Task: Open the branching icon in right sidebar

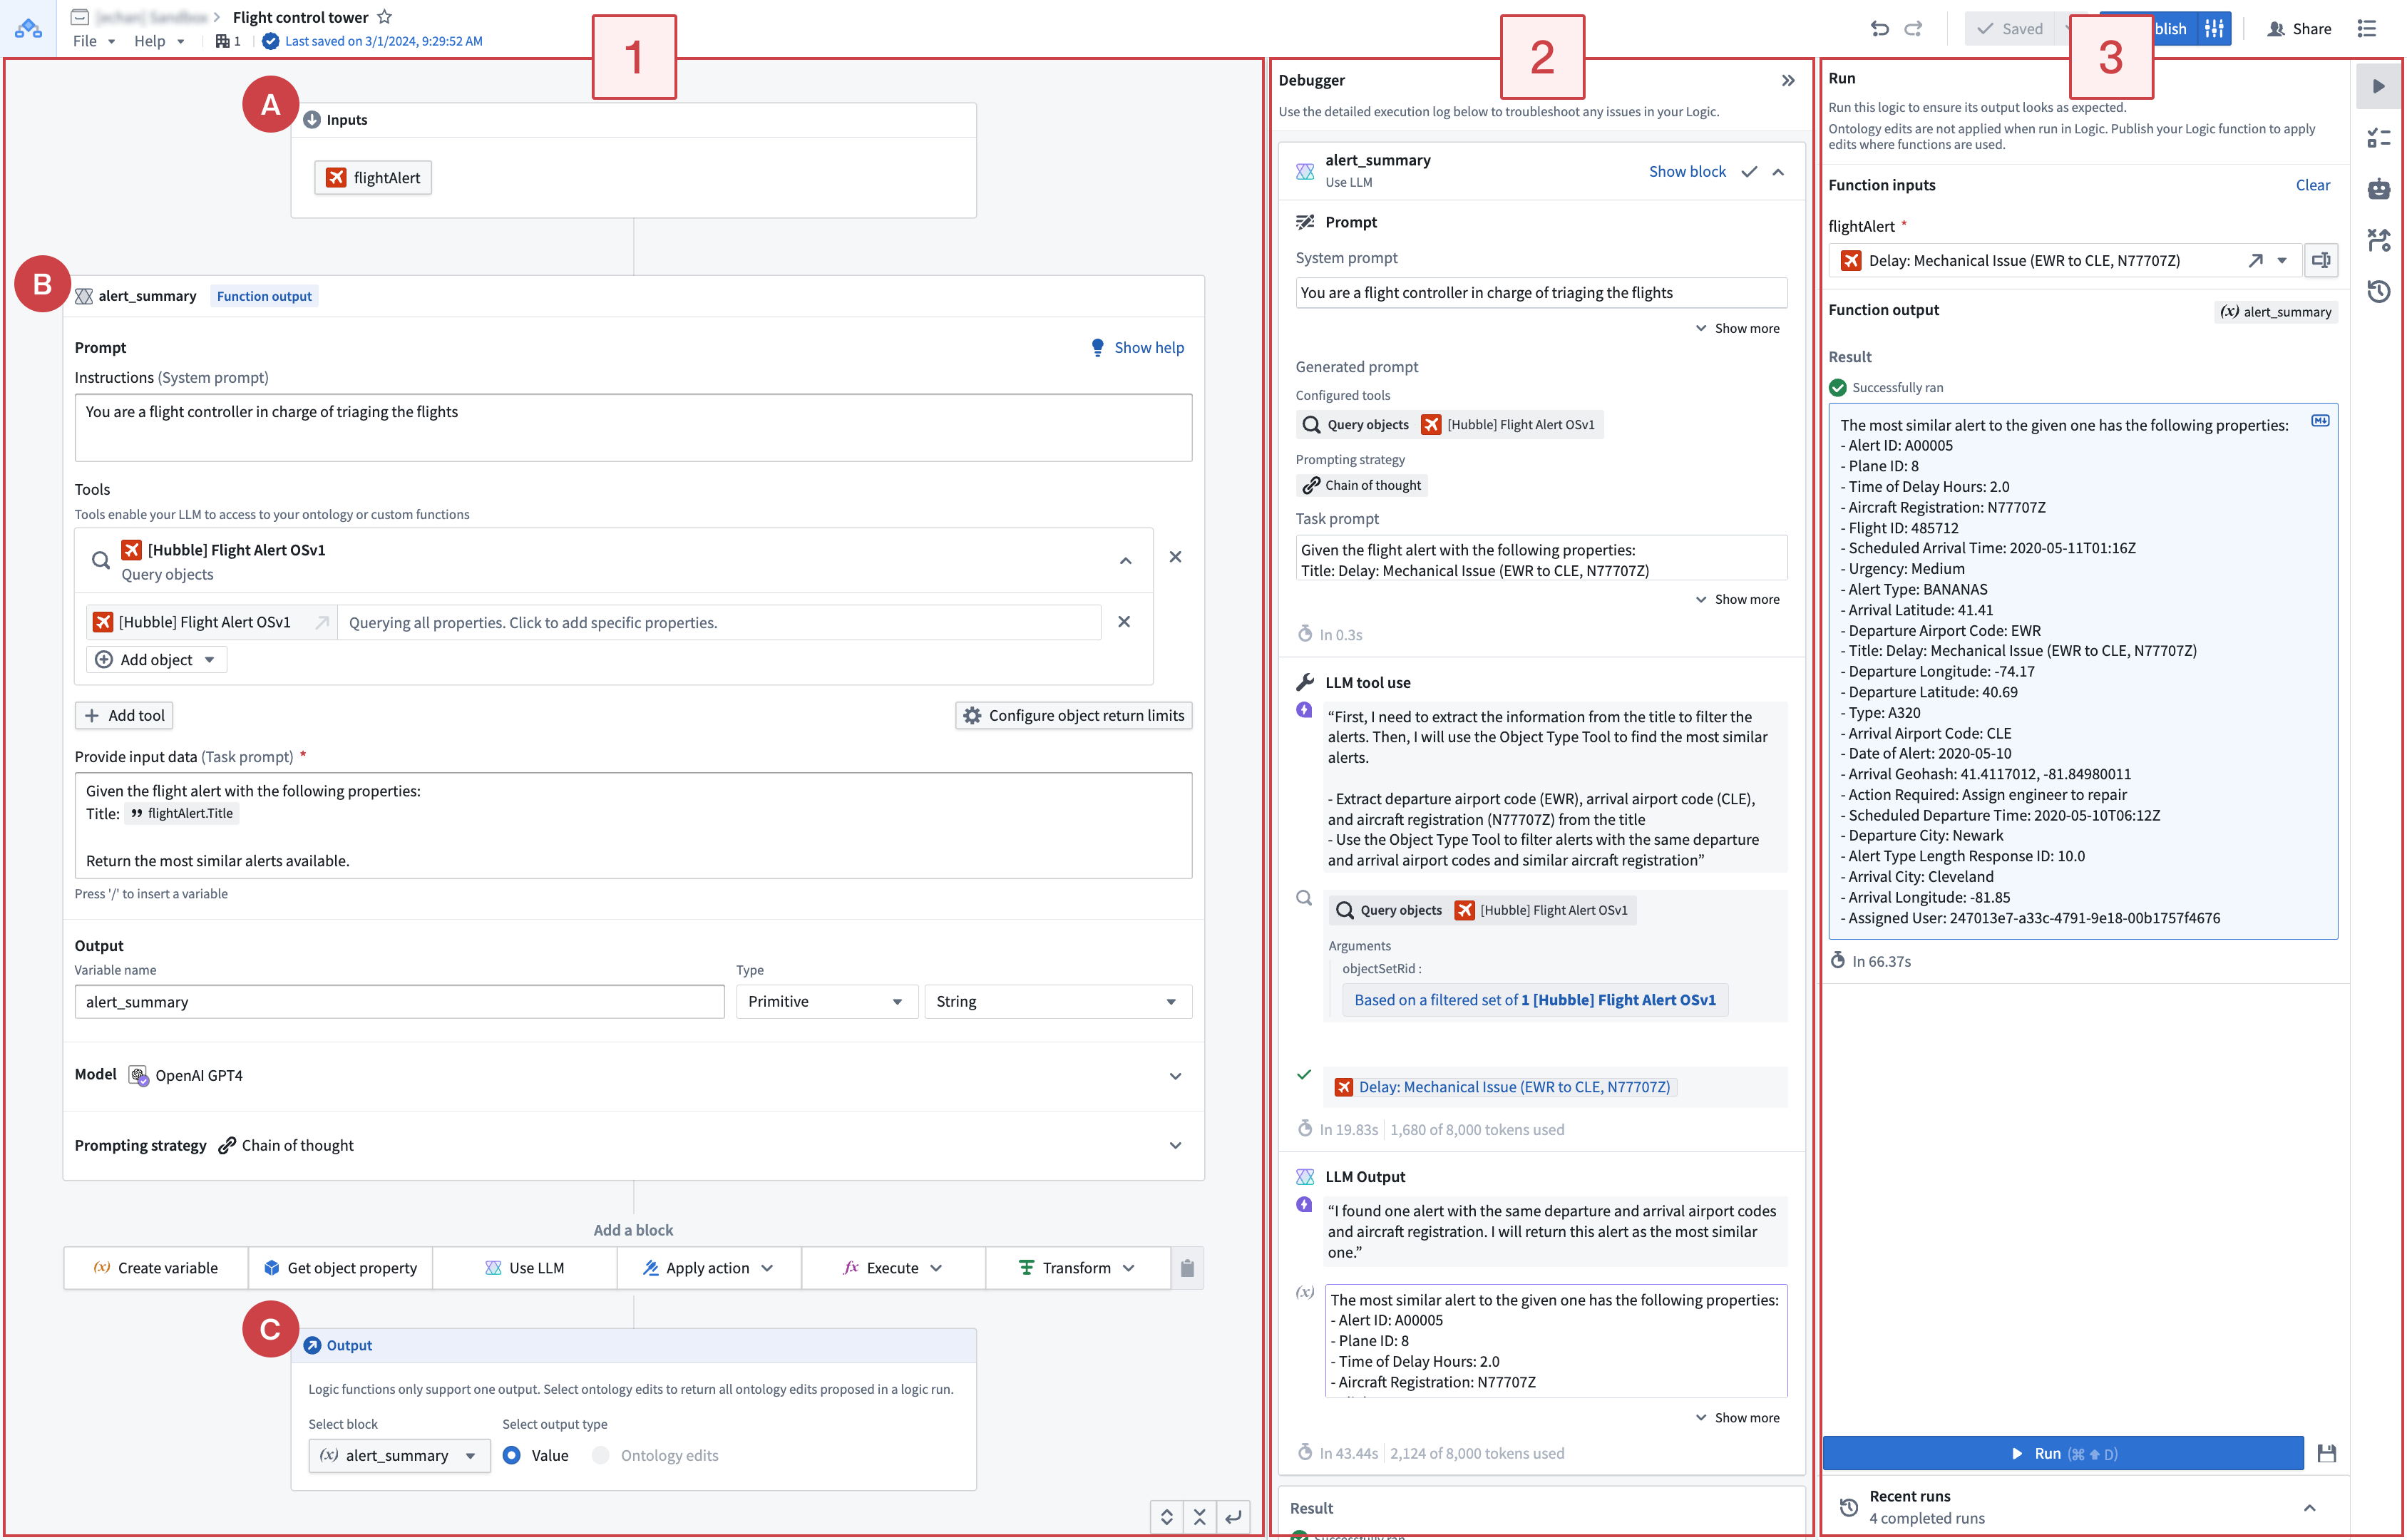Action: [x=2379, y=240]
